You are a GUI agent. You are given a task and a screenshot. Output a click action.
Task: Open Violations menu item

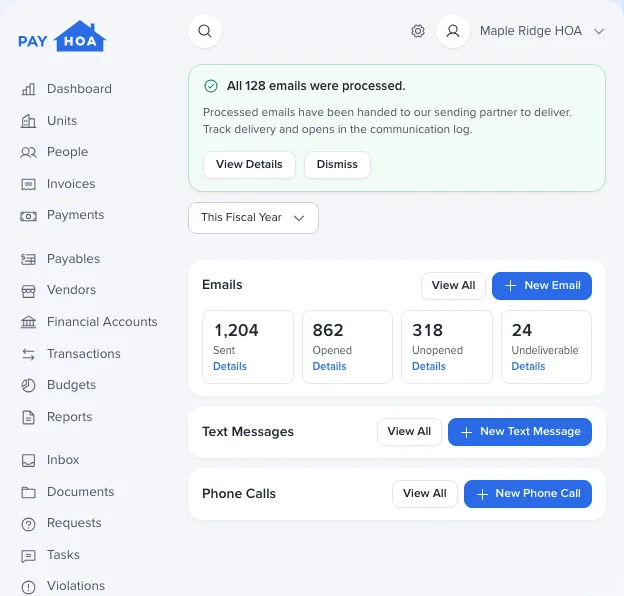point(76,586)
